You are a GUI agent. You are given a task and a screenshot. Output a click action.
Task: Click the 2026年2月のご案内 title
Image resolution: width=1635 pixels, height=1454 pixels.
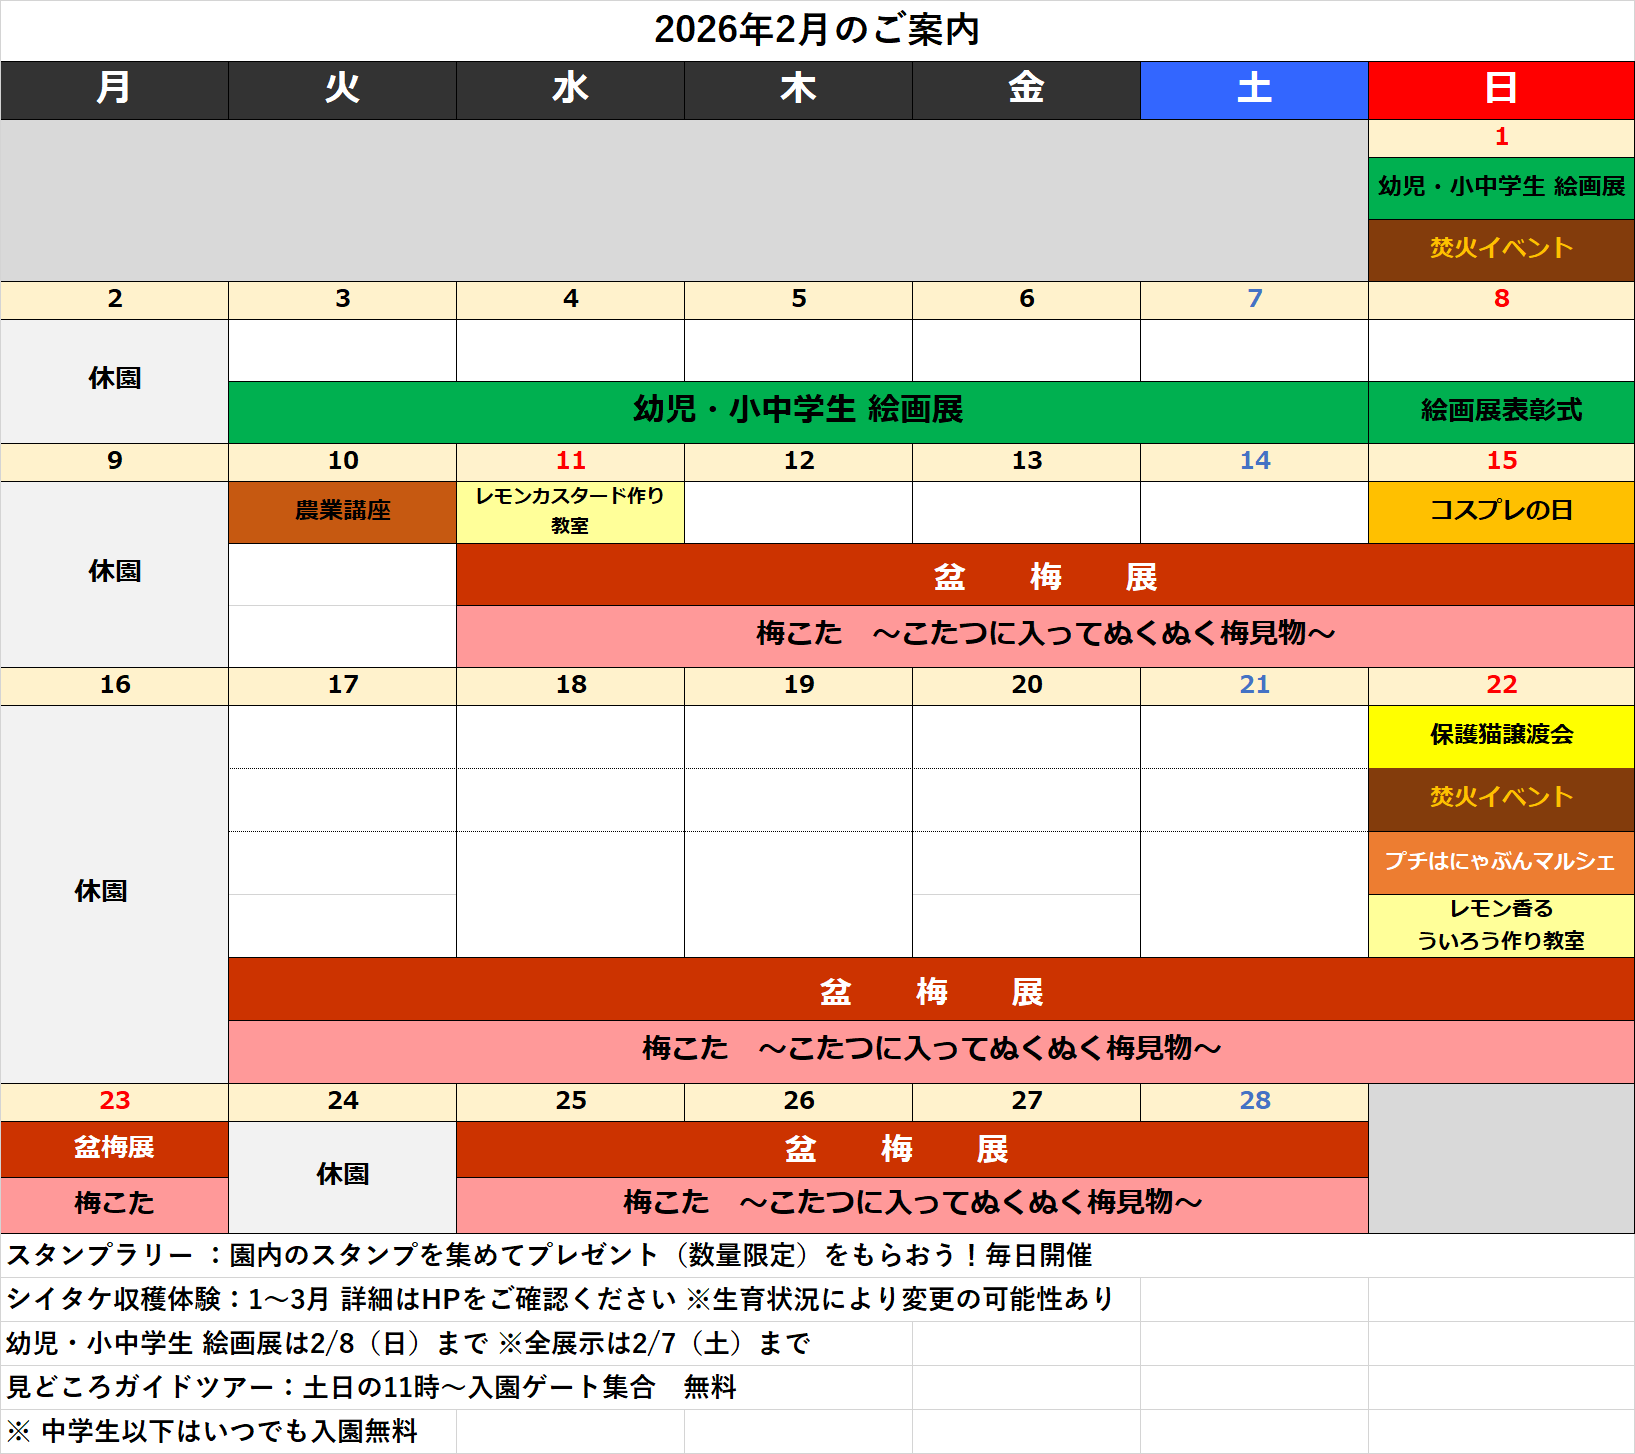tap(816, 30)
